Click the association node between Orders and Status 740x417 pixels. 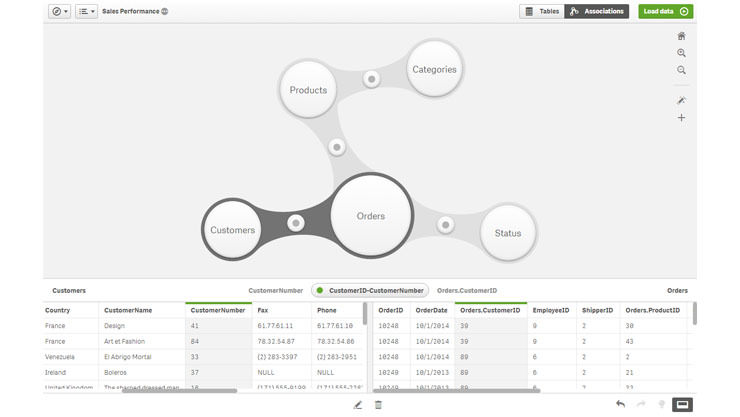tap(445, 225)
